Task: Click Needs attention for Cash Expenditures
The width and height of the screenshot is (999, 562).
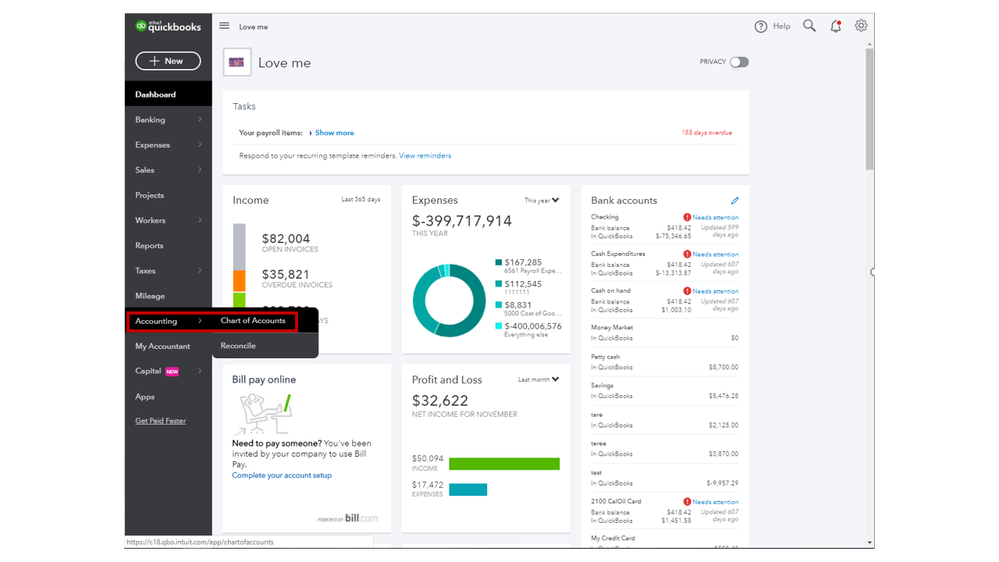Action: coord(715,254)
